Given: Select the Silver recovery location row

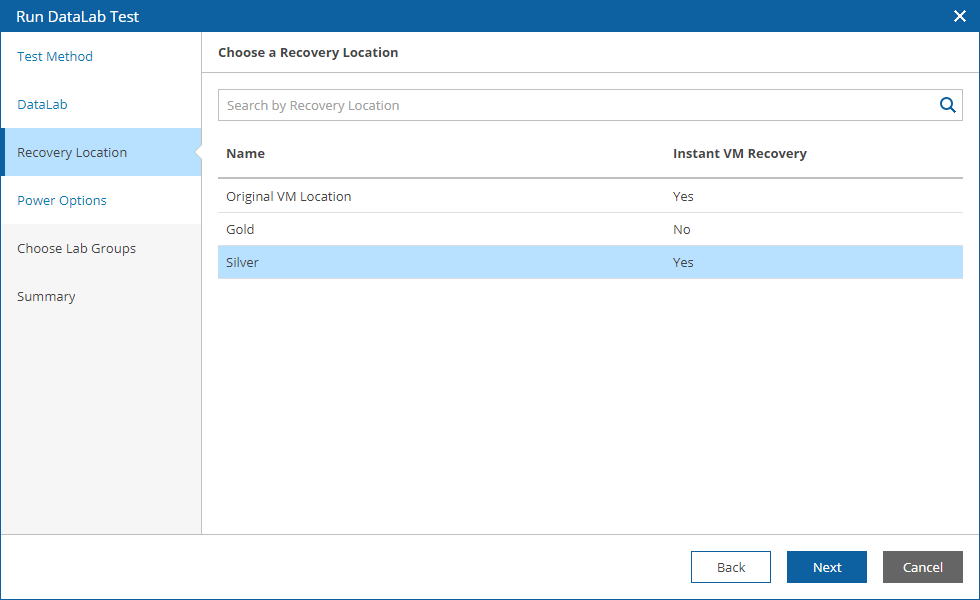Looking at the screenshot, I should pyautogui.click(x=590, y=262).
